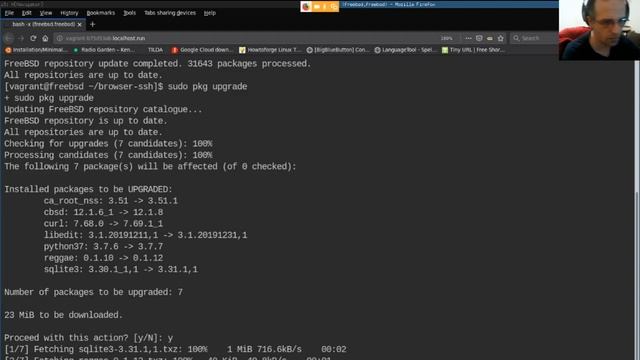Click 'Installed packages to be UPGRADED:' heading
This screenshot has height=360, width=640.
(x=88, y=189)
